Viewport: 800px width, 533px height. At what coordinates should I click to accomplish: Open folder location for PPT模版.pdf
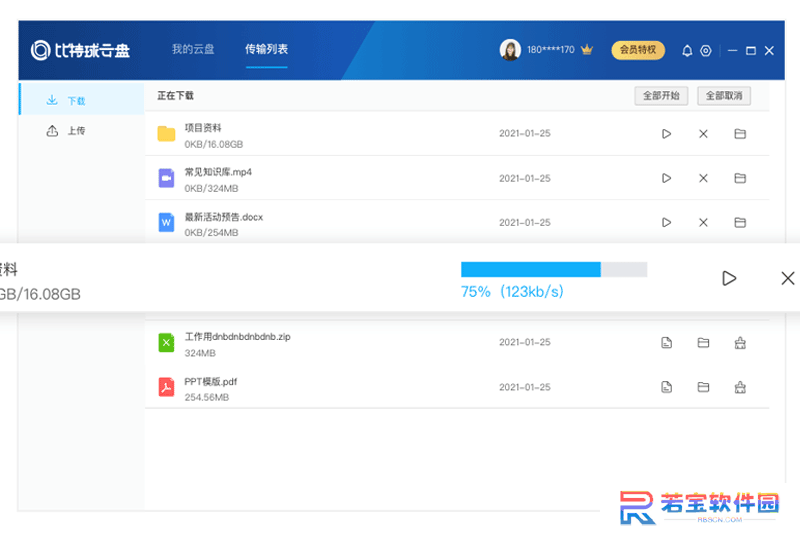click(703, 387)
